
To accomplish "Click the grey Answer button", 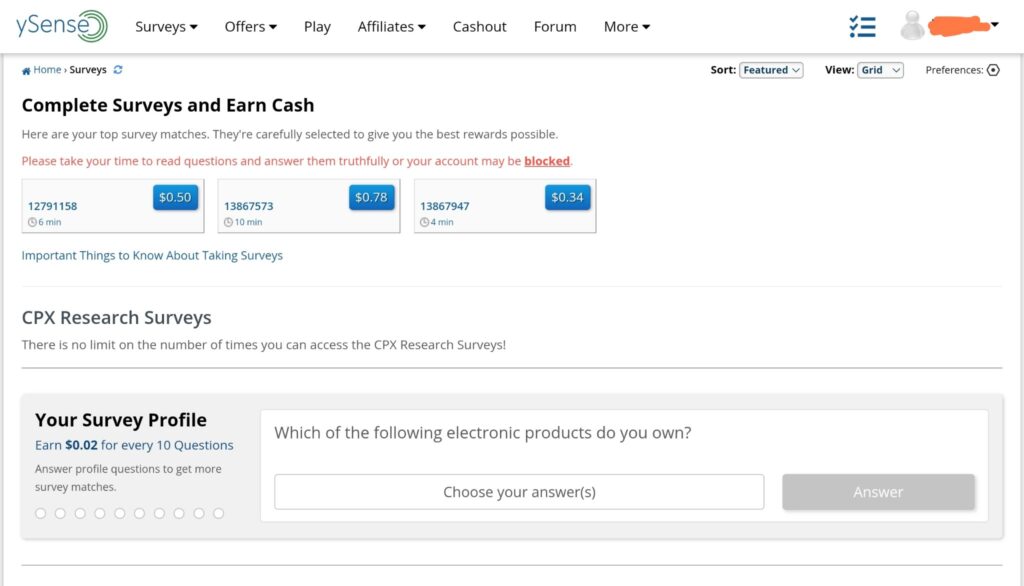I will pos(878,492).
